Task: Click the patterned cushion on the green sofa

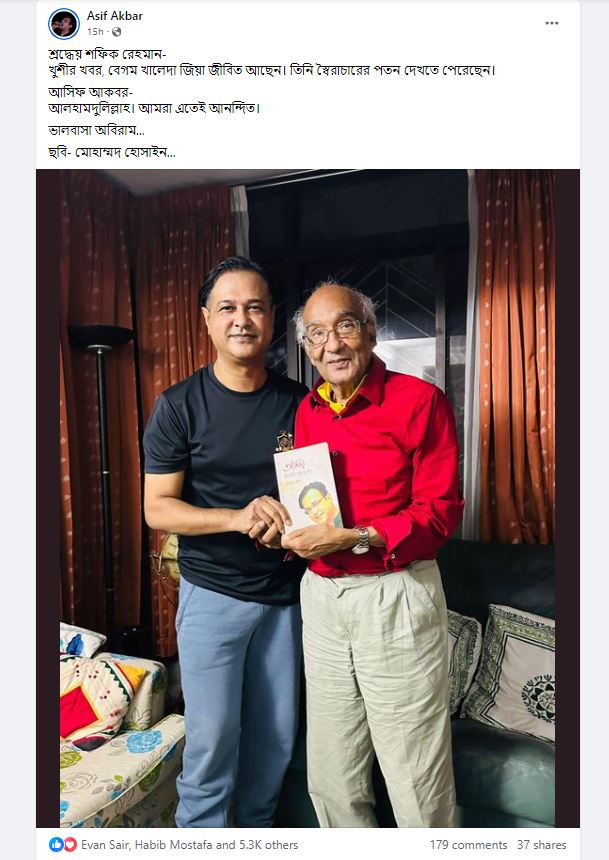Action: (510, 670)
